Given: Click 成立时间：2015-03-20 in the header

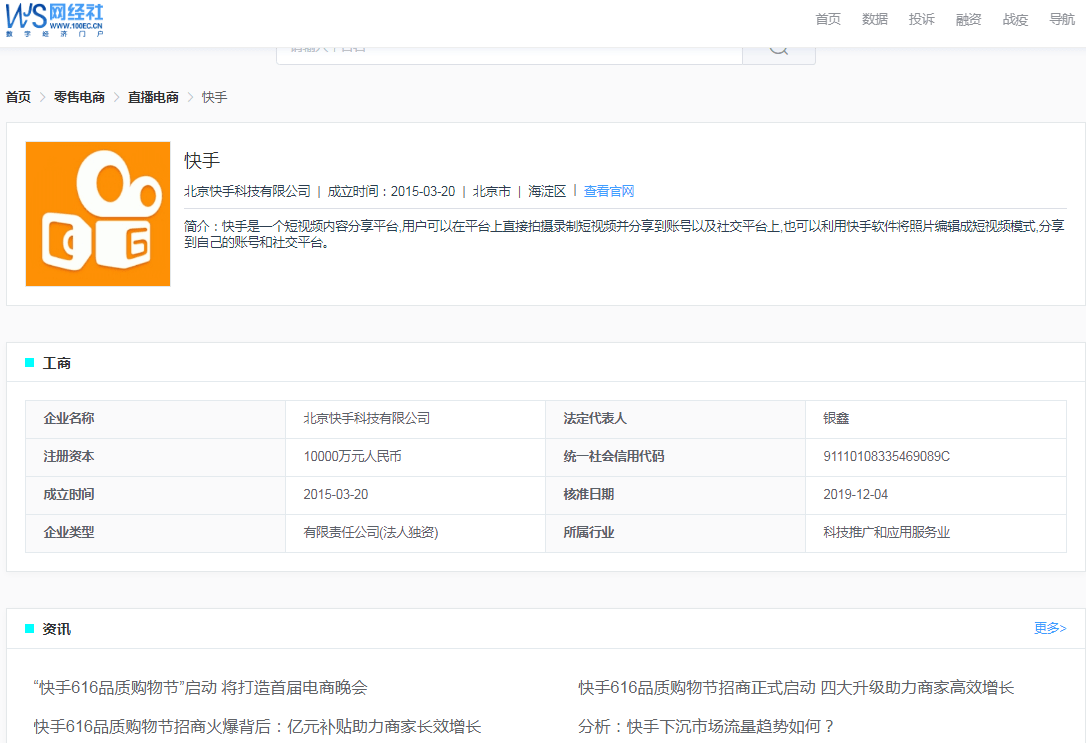Looking at the screenshot, I should [391, 191].
